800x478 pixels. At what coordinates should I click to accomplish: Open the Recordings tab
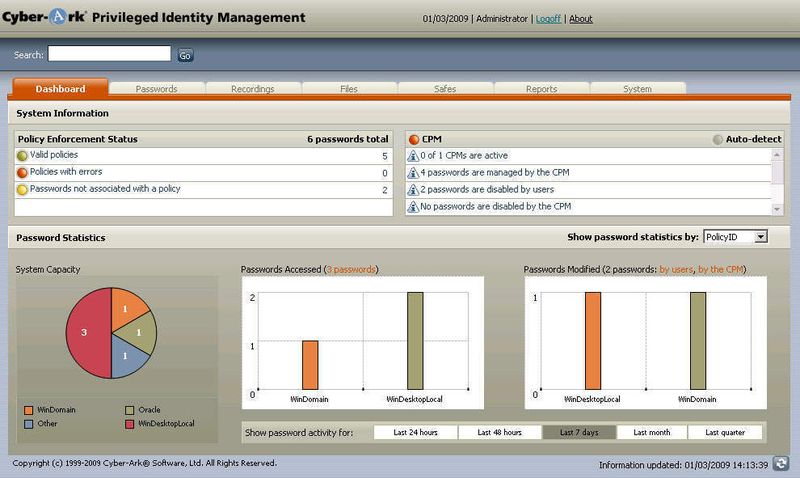click(253, 89)
